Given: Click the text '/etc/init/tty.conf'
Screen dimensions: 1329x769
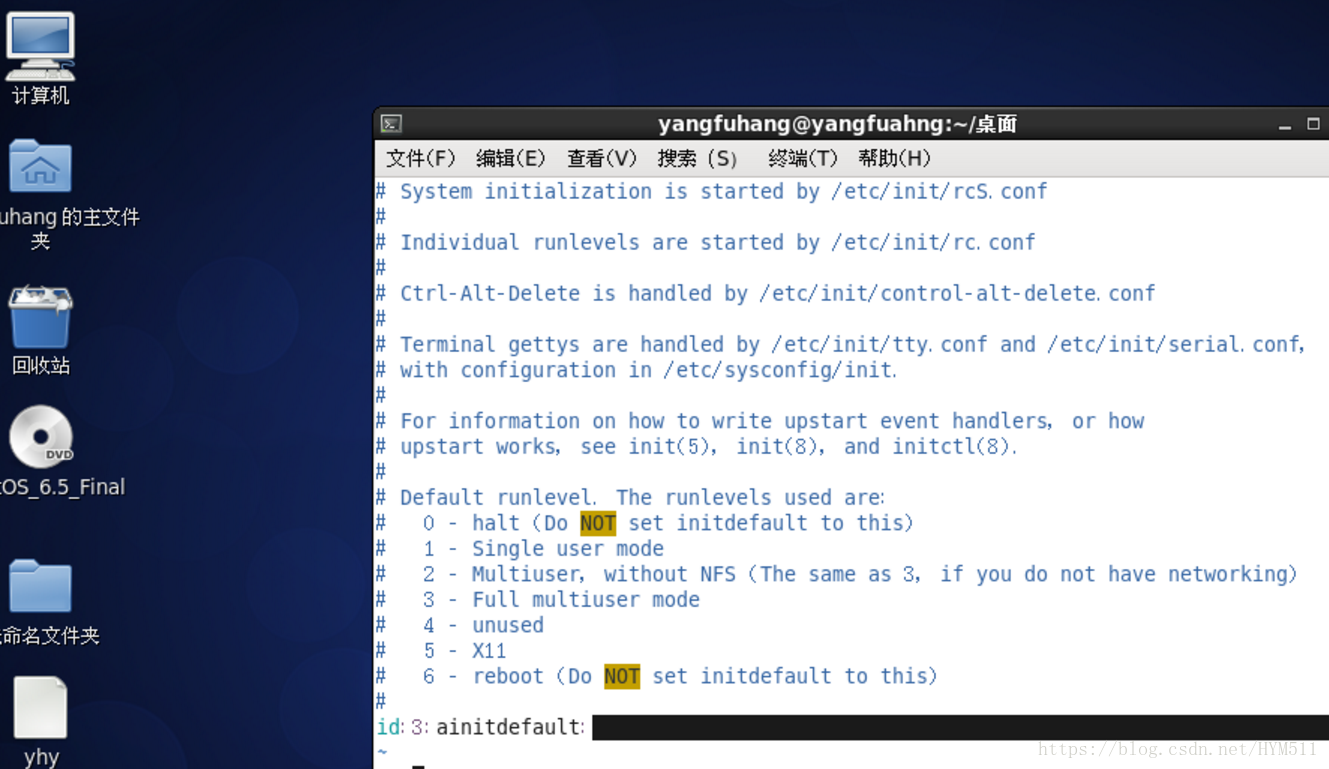Looking at the screenshot, I should click(x=880, y=344).
